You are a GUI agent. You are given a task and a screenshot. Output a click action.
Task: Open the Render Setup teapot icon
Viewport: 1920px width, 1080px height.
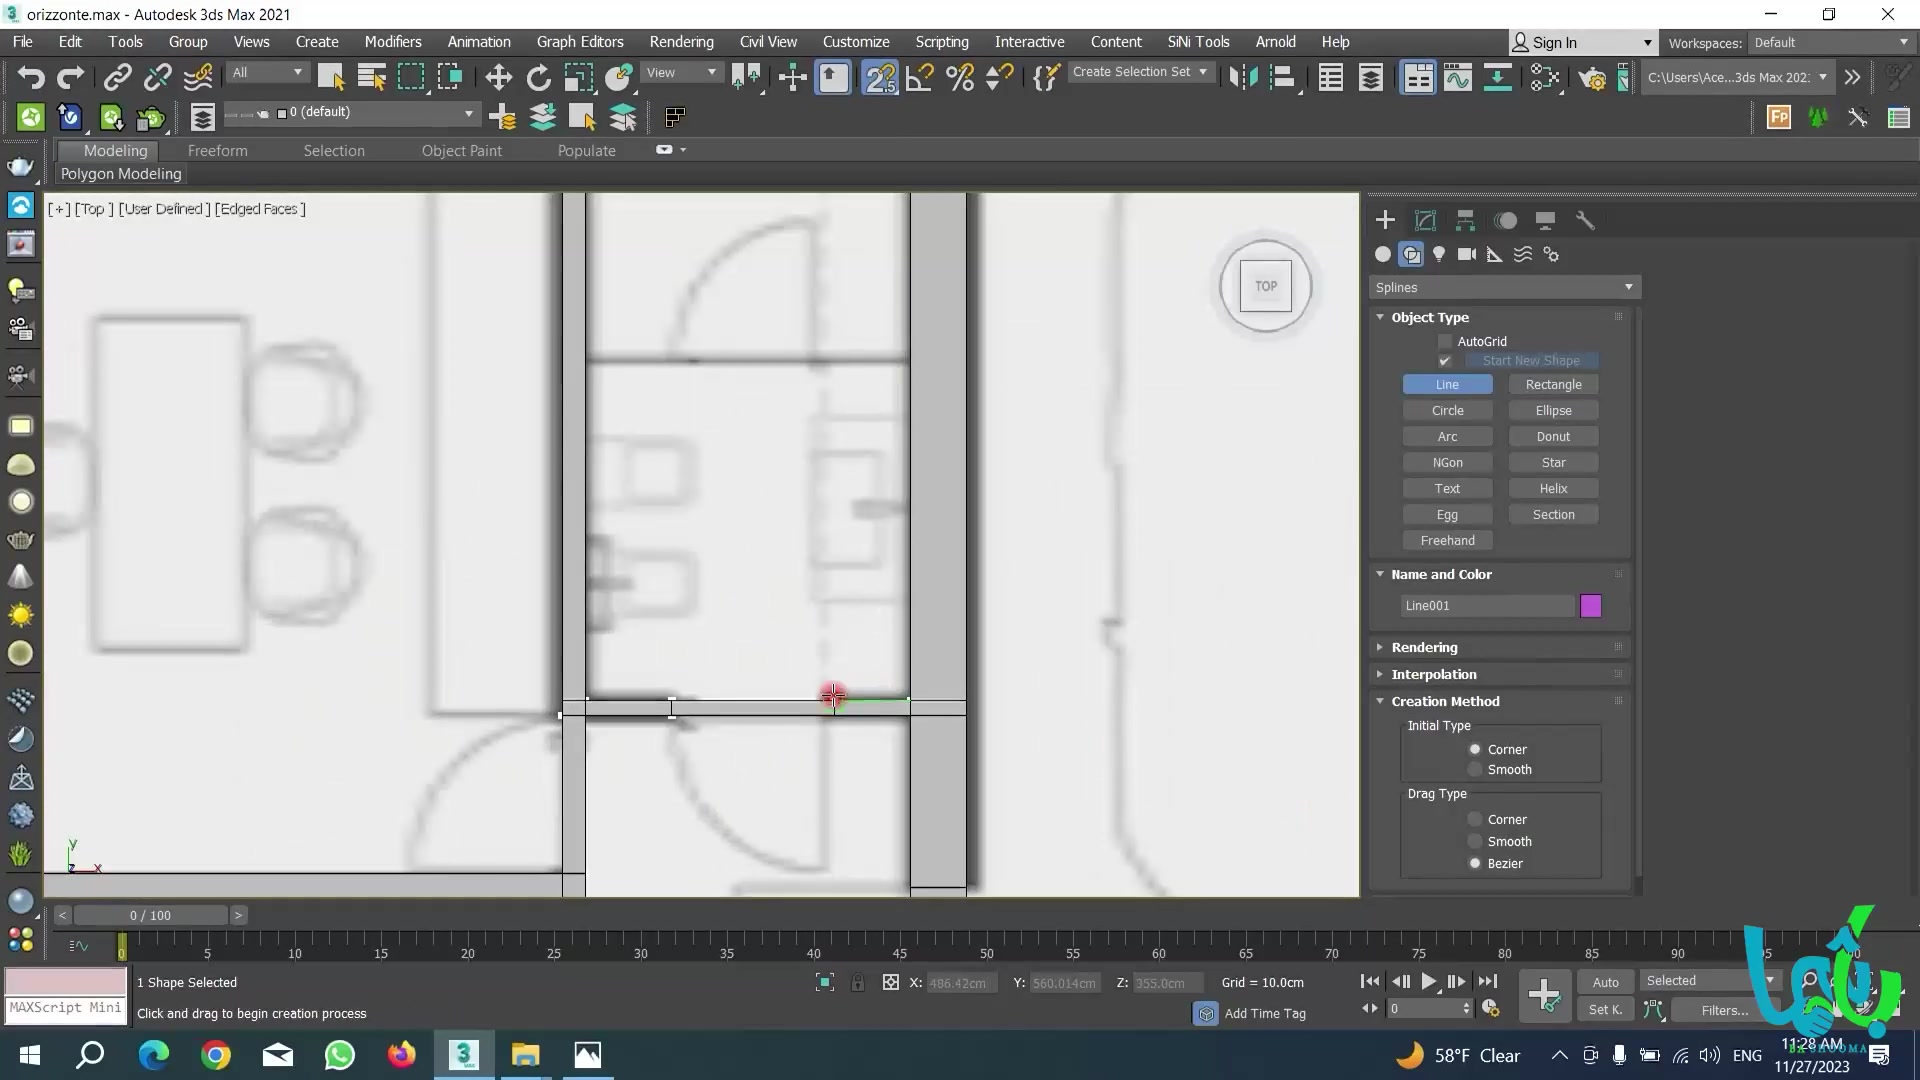1592,77
